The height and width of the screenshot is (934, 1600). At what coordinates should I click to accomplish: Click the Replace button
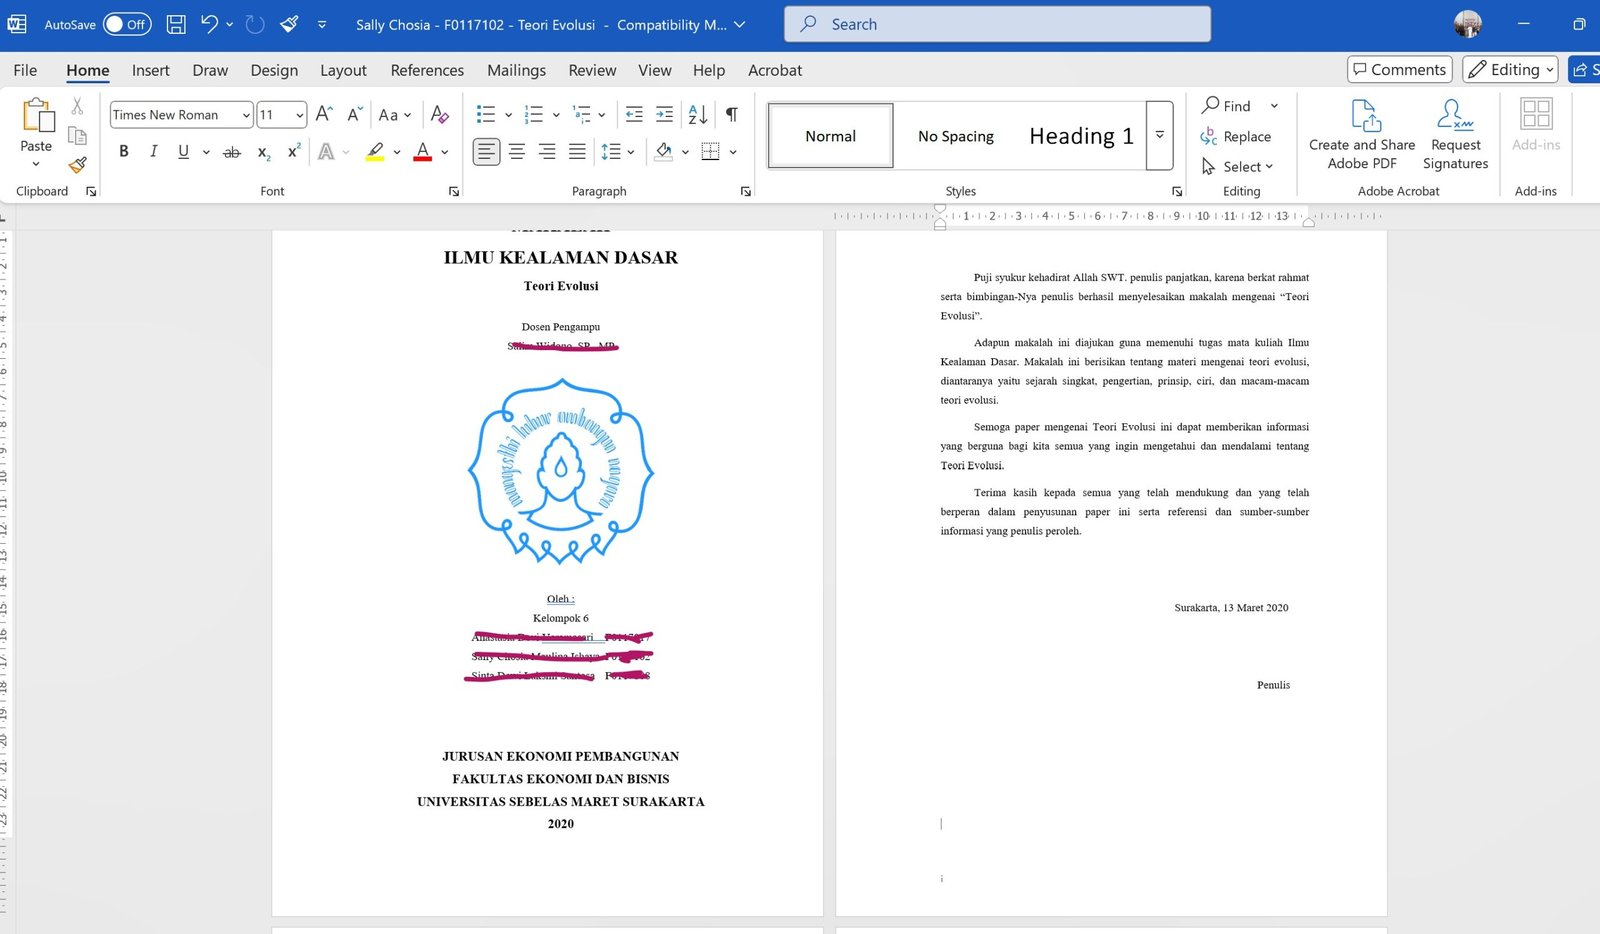pyautogui.click(x=1236, y=136)
